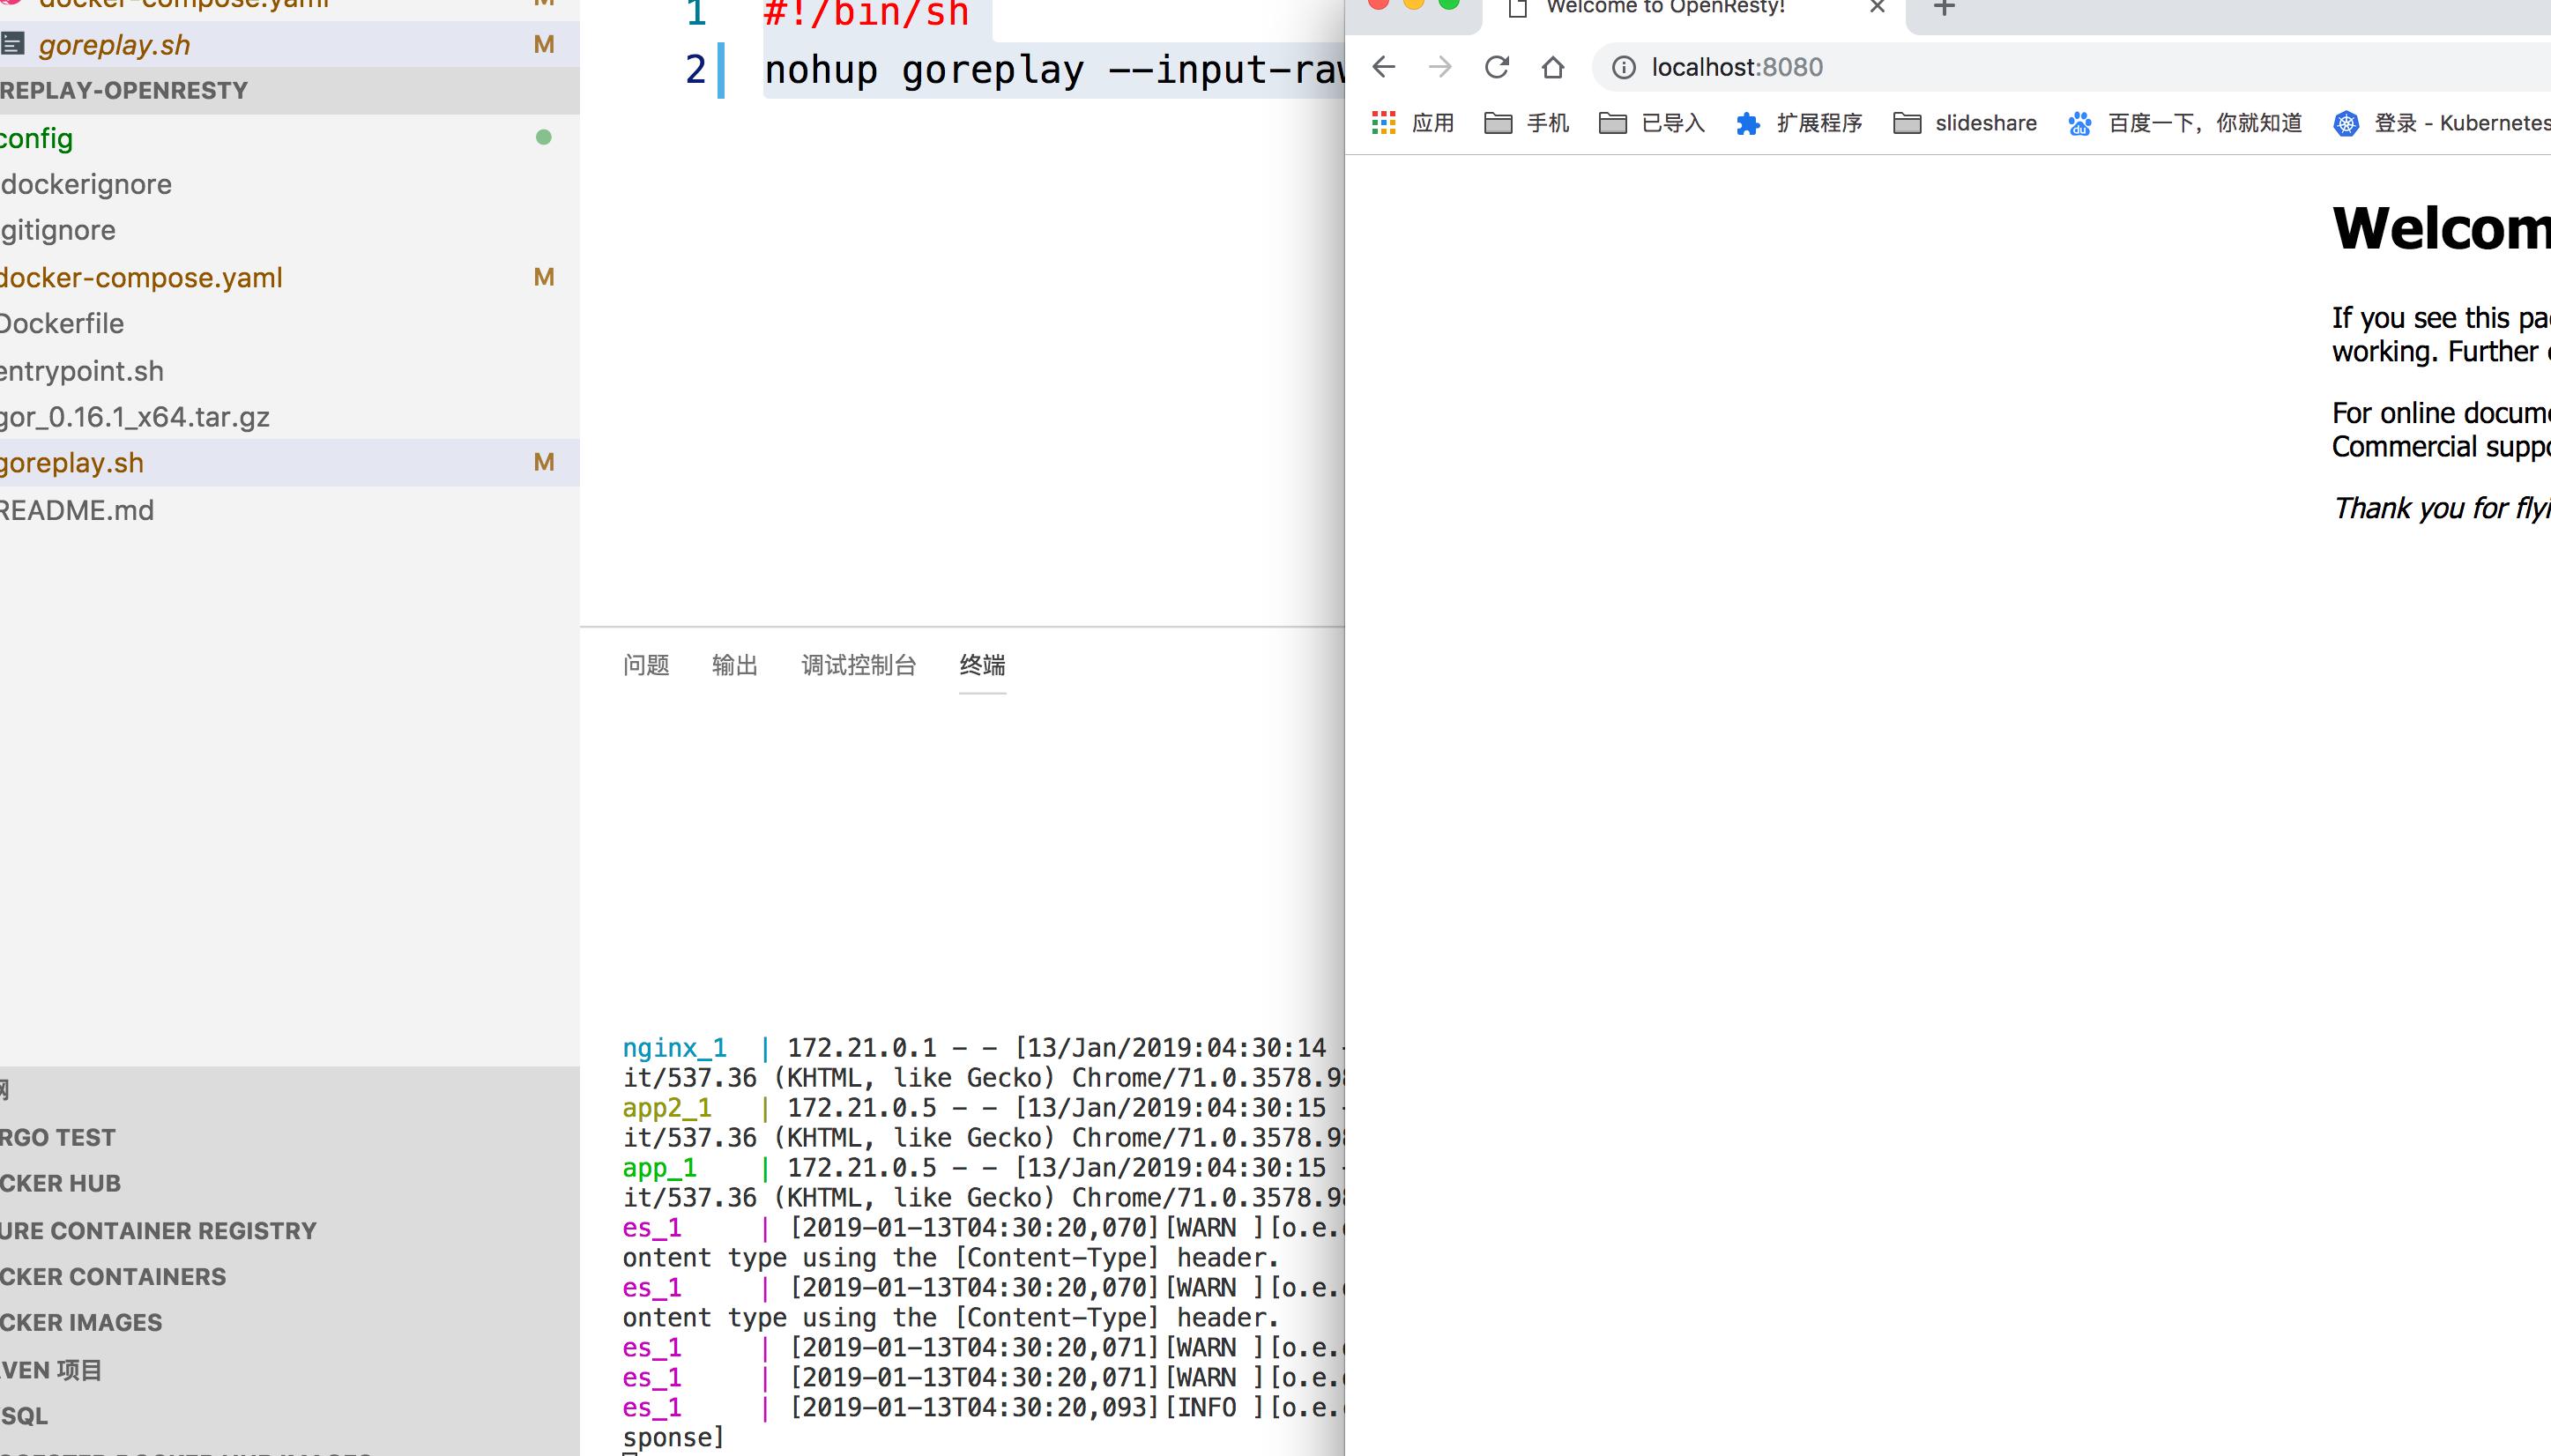Click the site info icon in address bar

click(x=1624, y=67)
